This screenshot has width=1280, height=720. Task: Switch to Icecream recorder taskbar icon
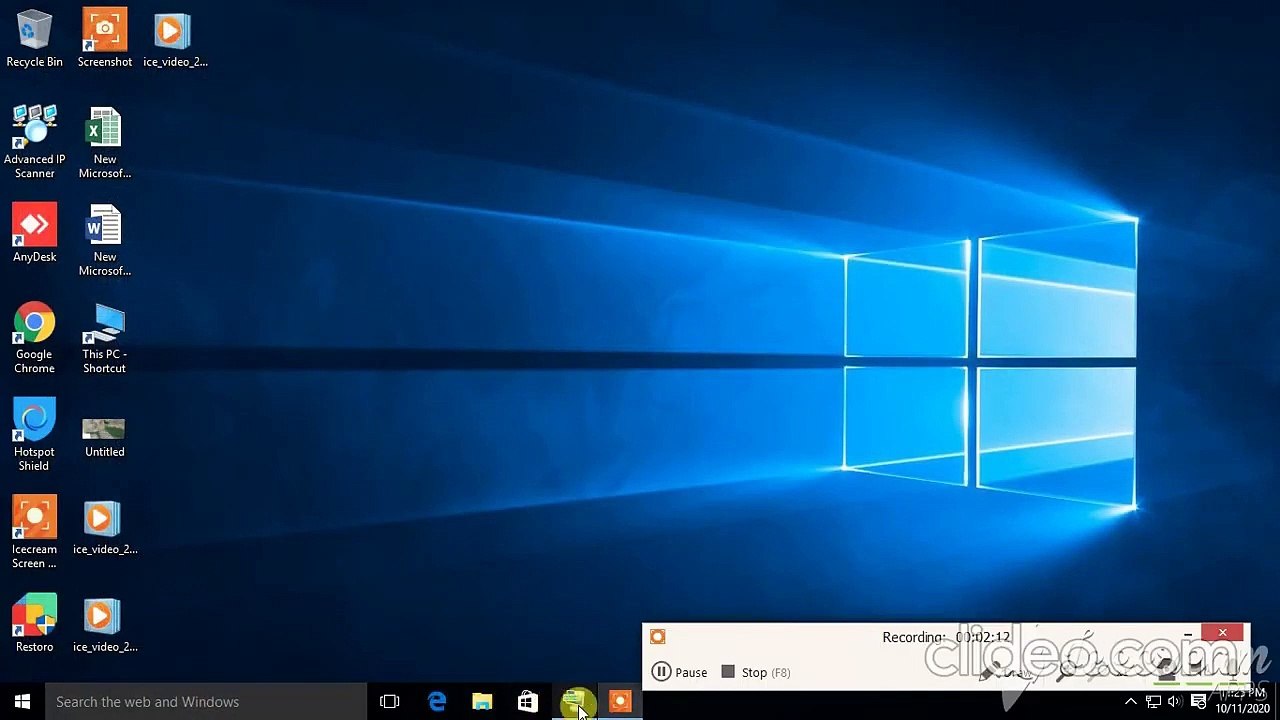tap(620, 701)
